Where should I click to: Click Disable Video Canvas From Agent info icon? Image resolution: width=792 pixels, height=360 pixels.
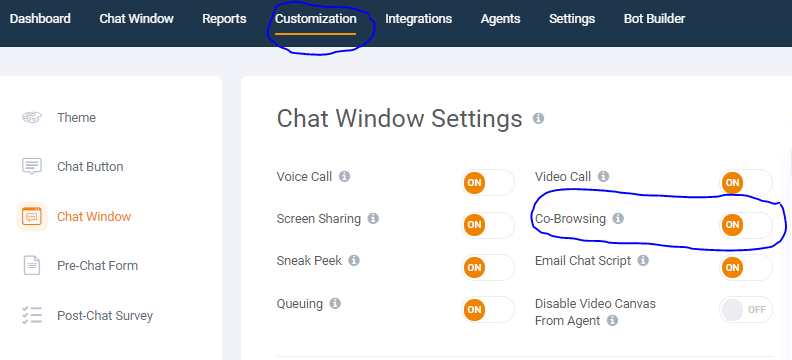tap(612, 321)
